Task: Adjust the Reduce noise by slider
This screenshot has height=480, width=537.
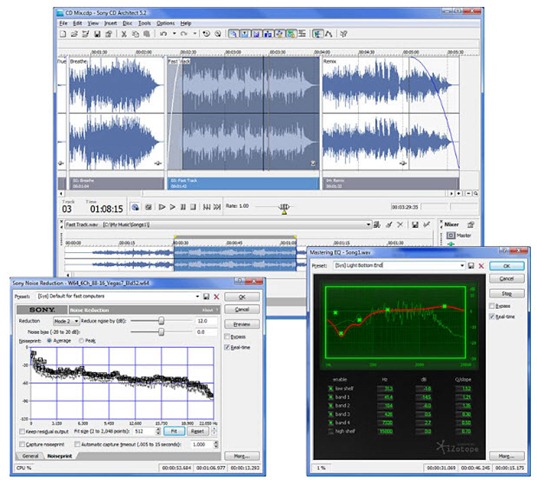Action: coord(161,321)
